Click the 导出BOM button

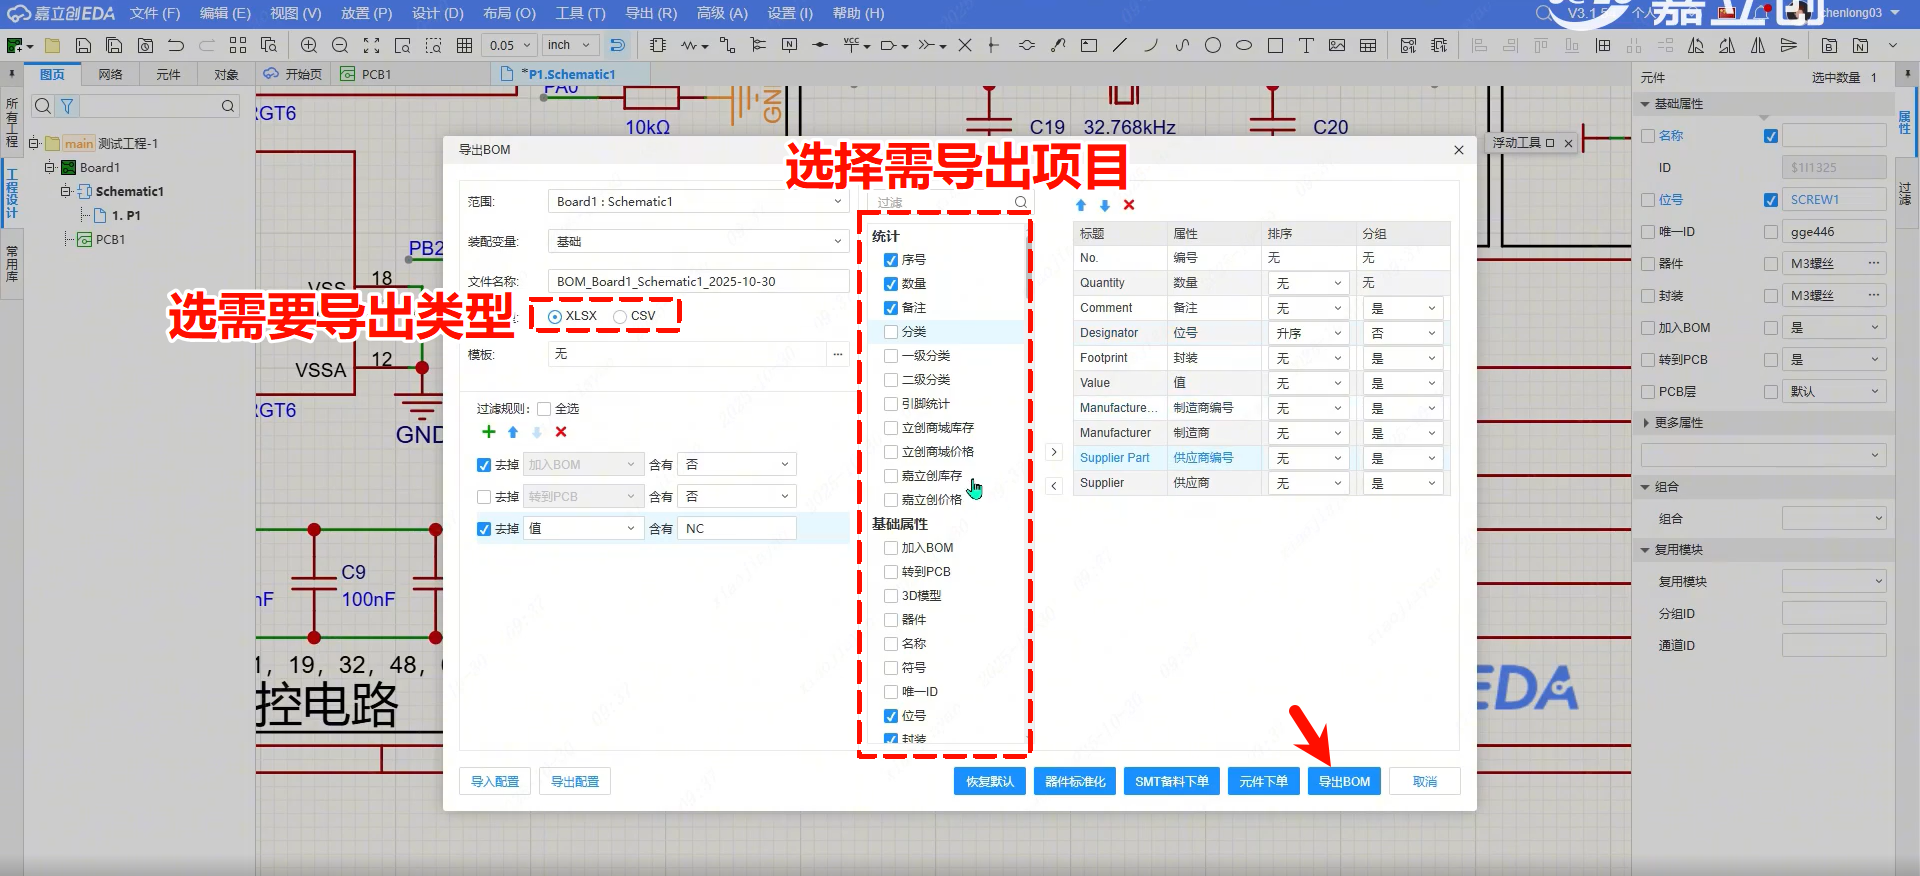coord(1344,782)
